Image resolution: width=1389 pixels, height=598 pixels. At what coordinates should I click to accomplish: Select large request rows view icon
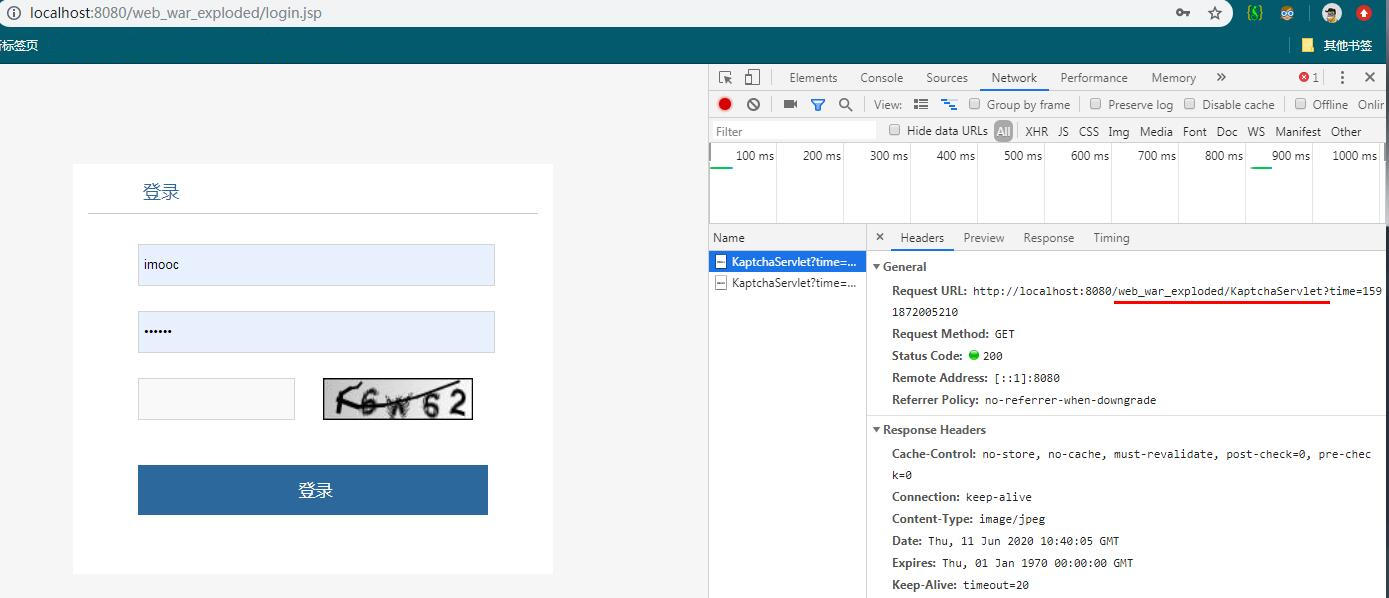[x=921, y=104]
